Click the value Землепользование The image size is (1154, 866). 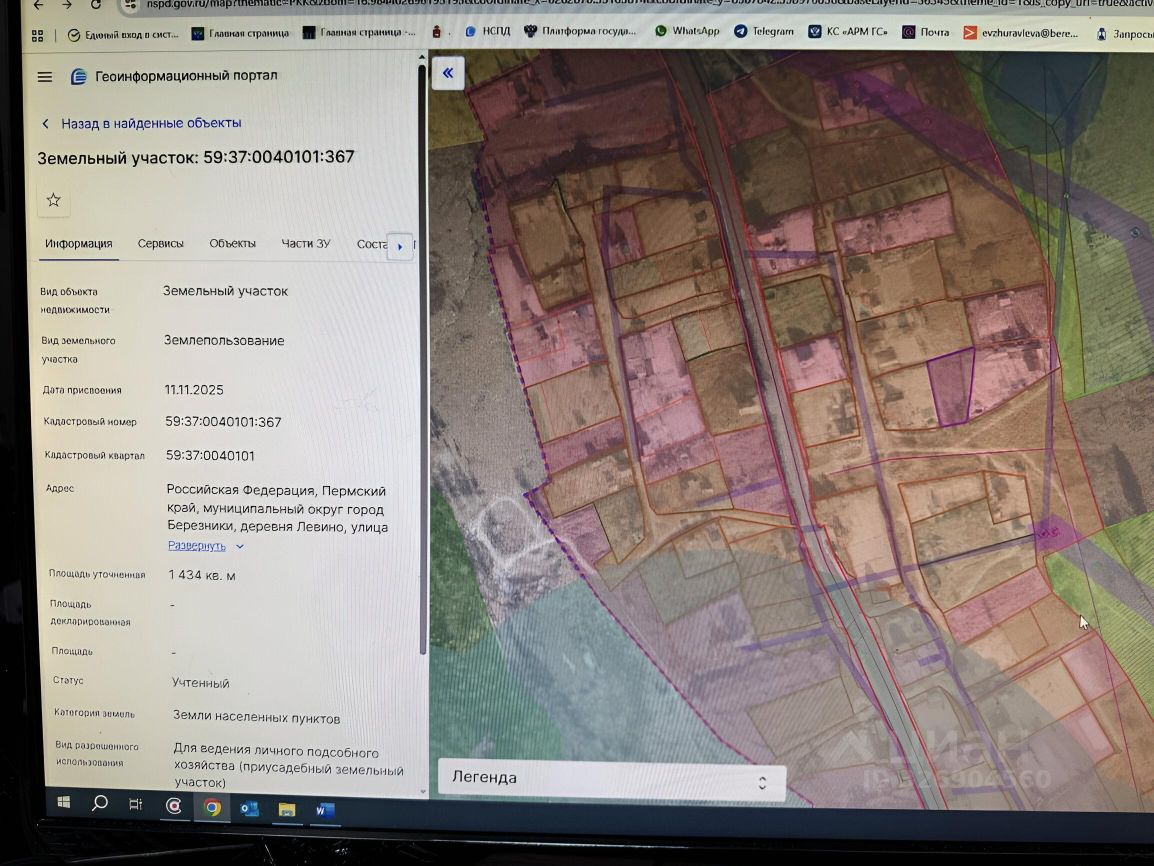click(x=224, y=341)
